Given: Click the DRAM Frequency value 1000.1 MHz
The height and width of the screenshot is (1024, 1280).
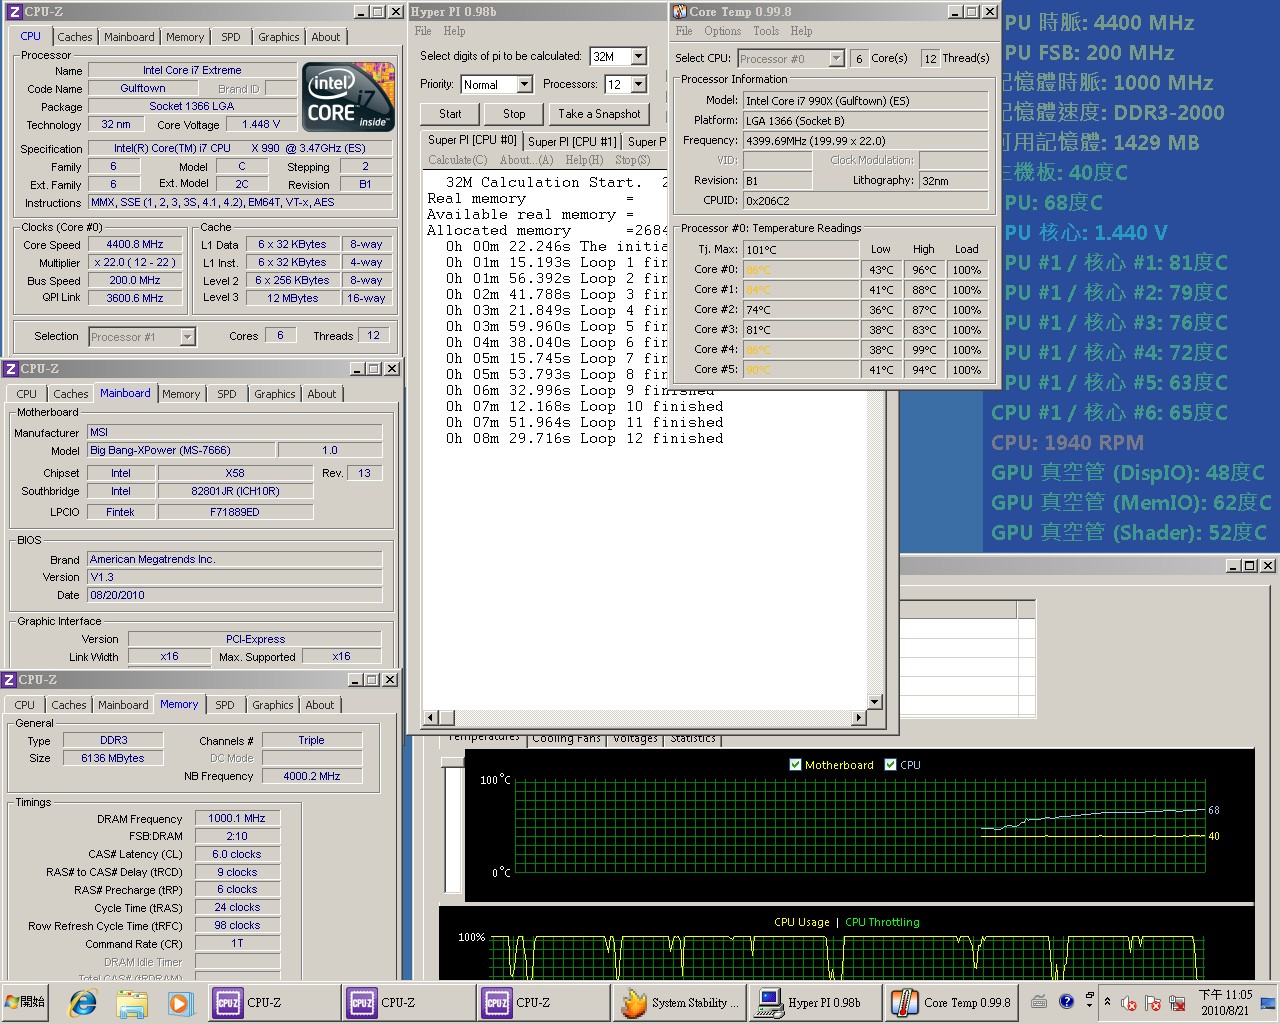Looking at the screenshot, I should tap(237, 819).
